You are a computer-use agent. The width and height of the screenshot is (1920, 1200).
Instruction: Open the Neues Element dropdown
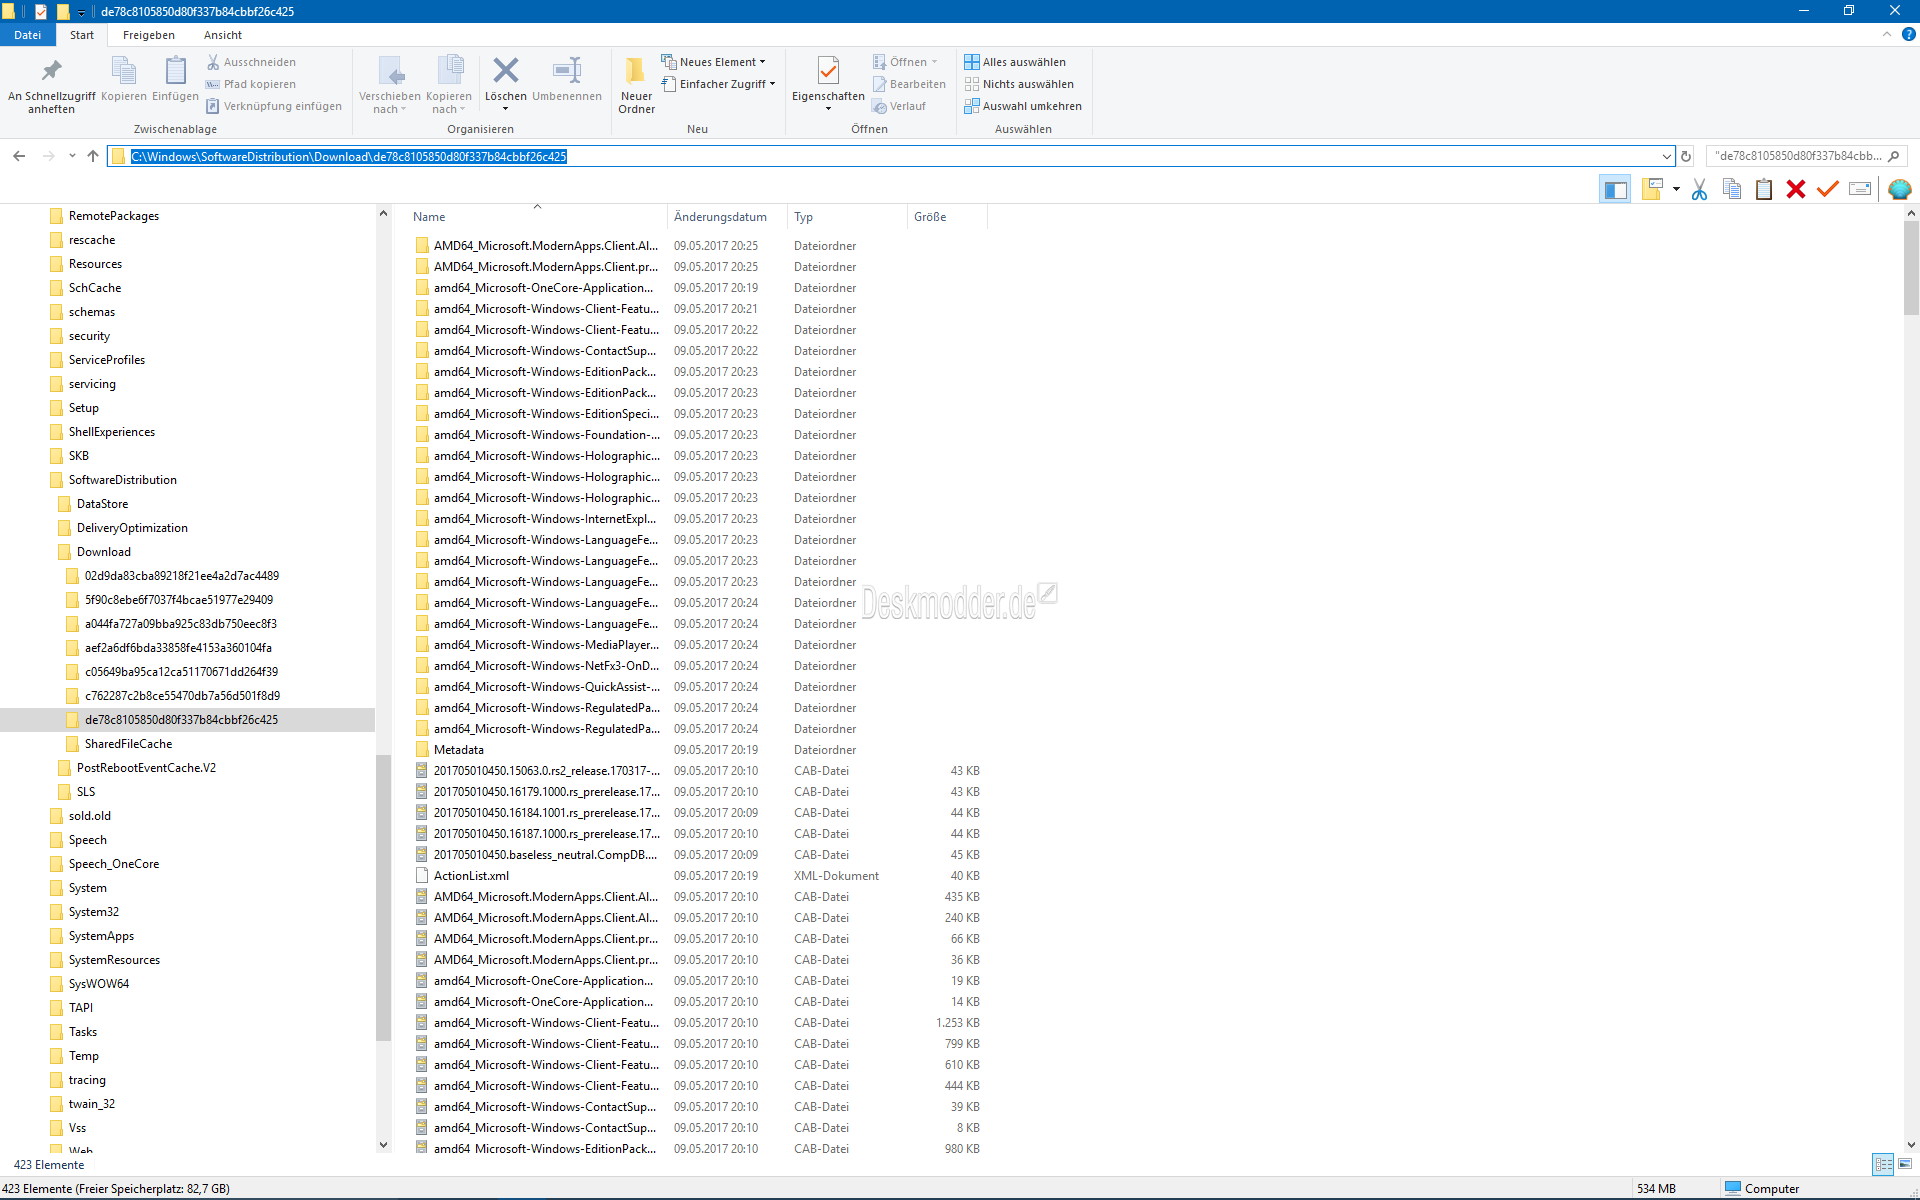[x=713, y=62]
